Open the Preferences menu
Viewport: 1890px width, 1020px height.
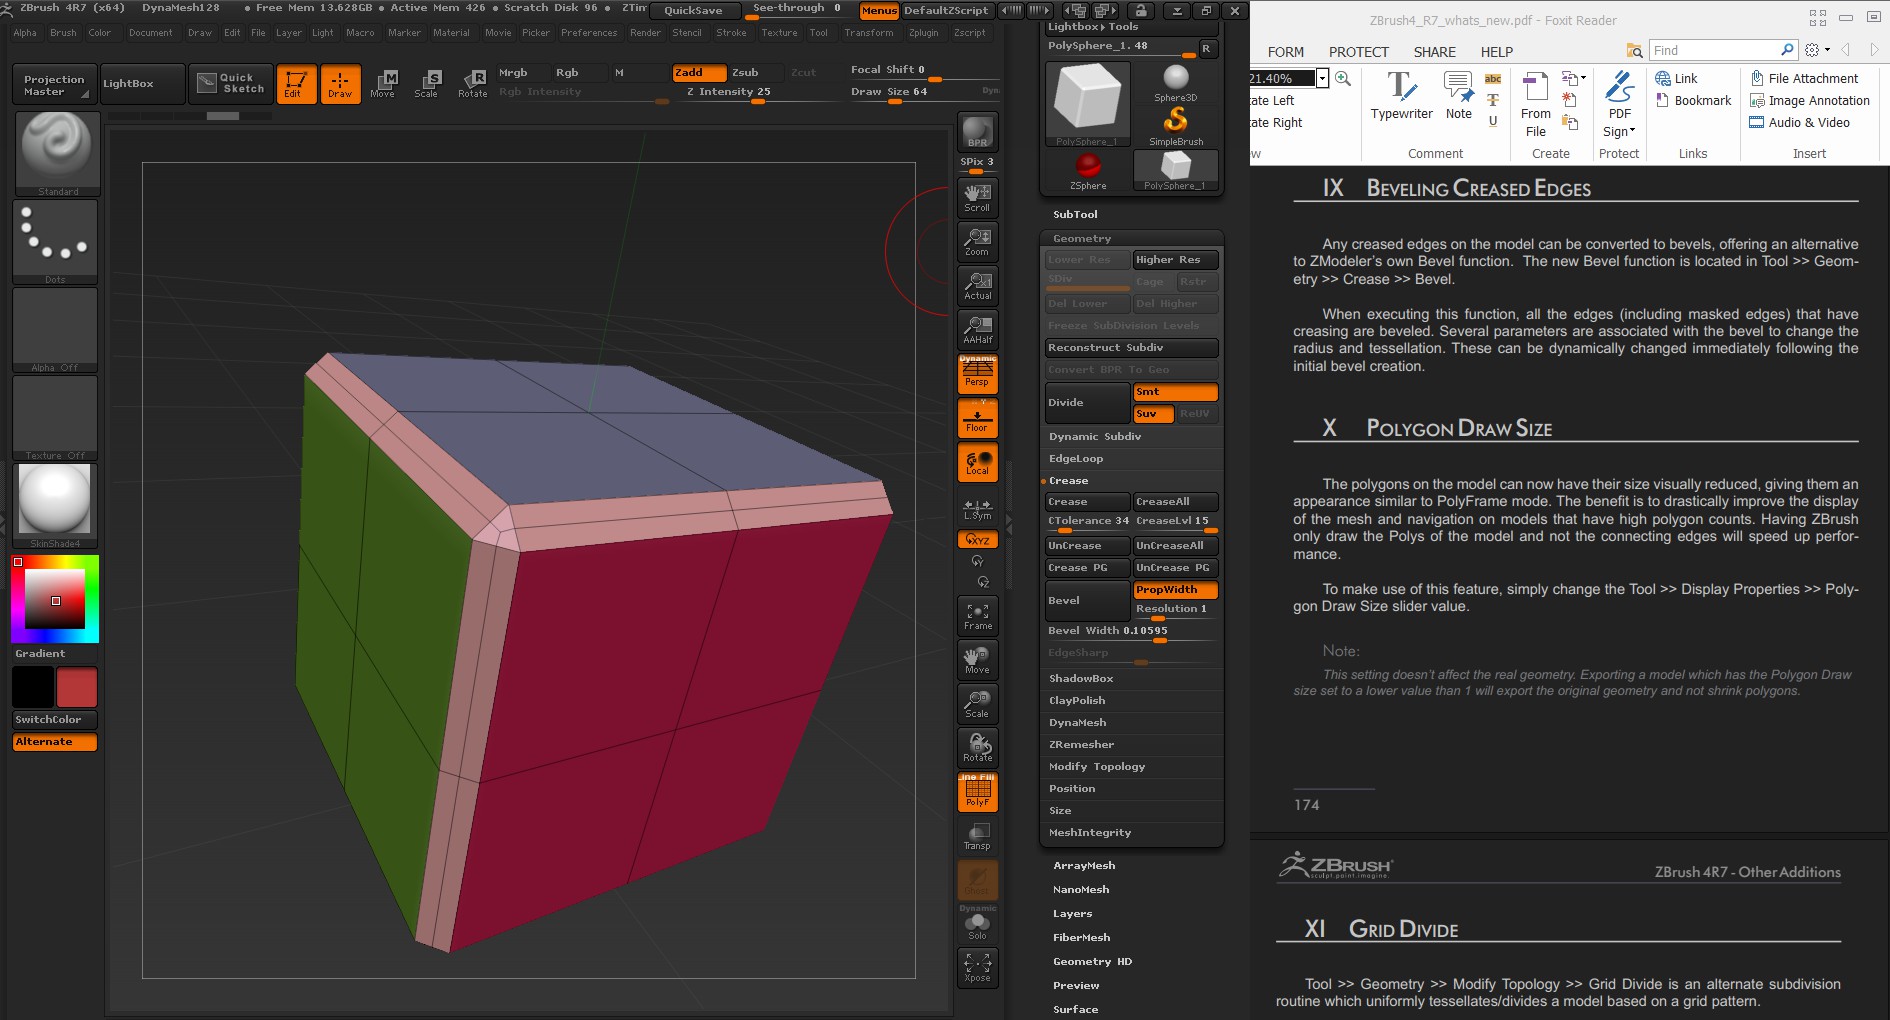(x=589, y=33)
